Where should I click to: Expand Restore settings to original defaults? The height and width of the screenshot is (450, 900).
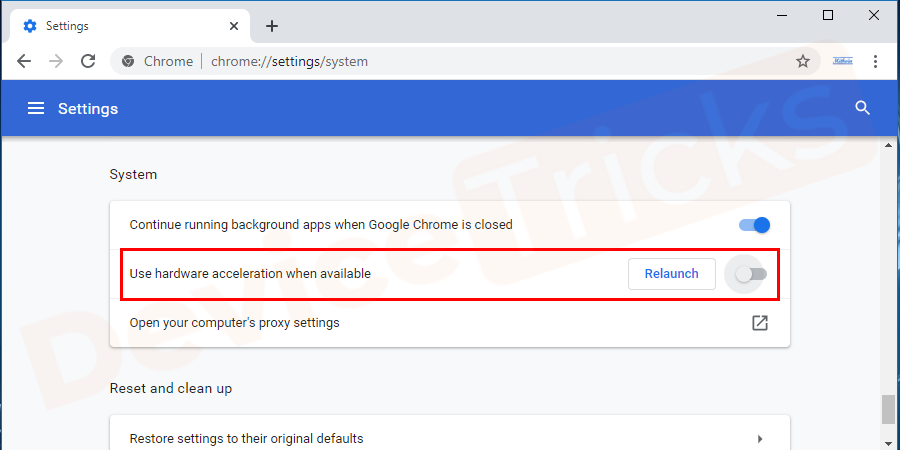pyautogui.click(x=760, y=438)
